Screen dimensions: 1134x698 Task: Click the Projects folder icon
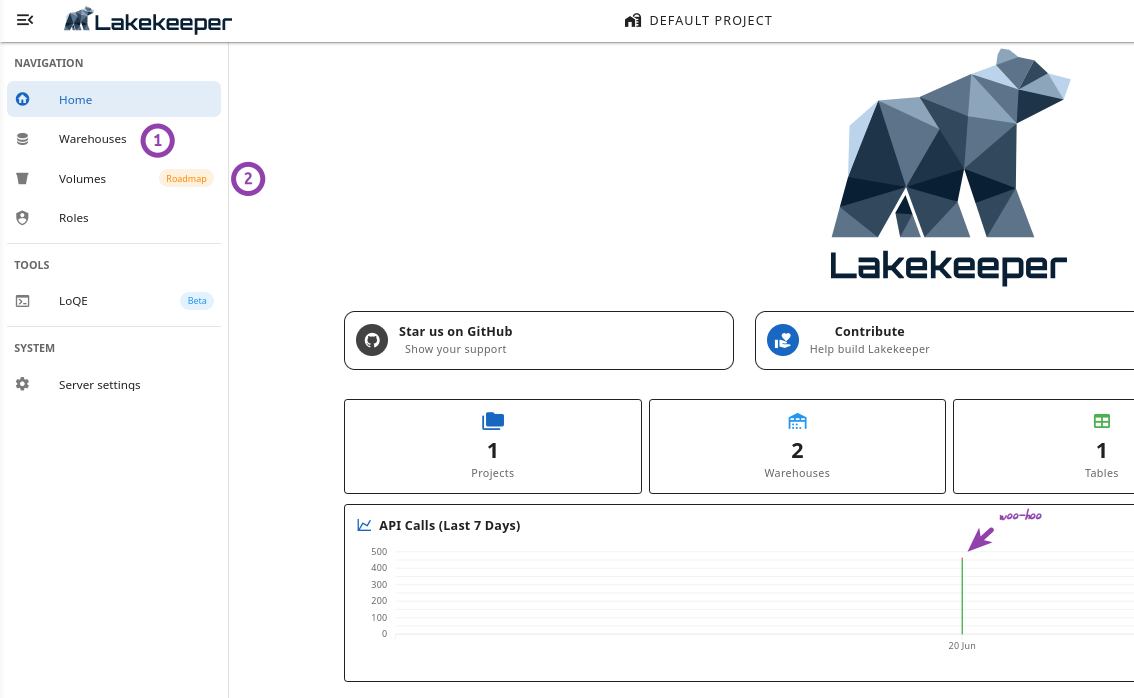[493, 421]
